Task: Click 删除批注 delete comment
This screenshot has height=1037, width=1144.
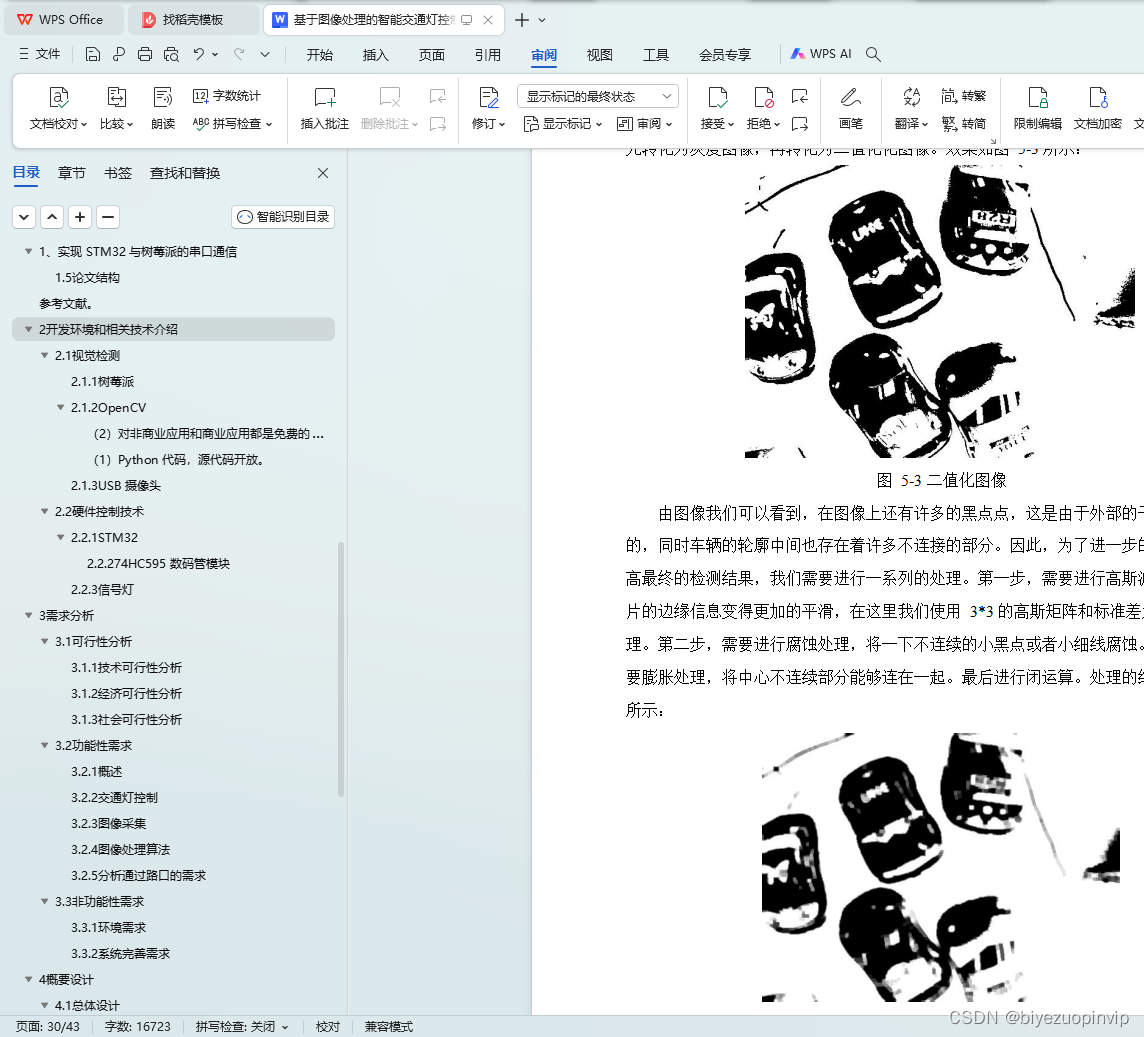Action: pos(390,108)
